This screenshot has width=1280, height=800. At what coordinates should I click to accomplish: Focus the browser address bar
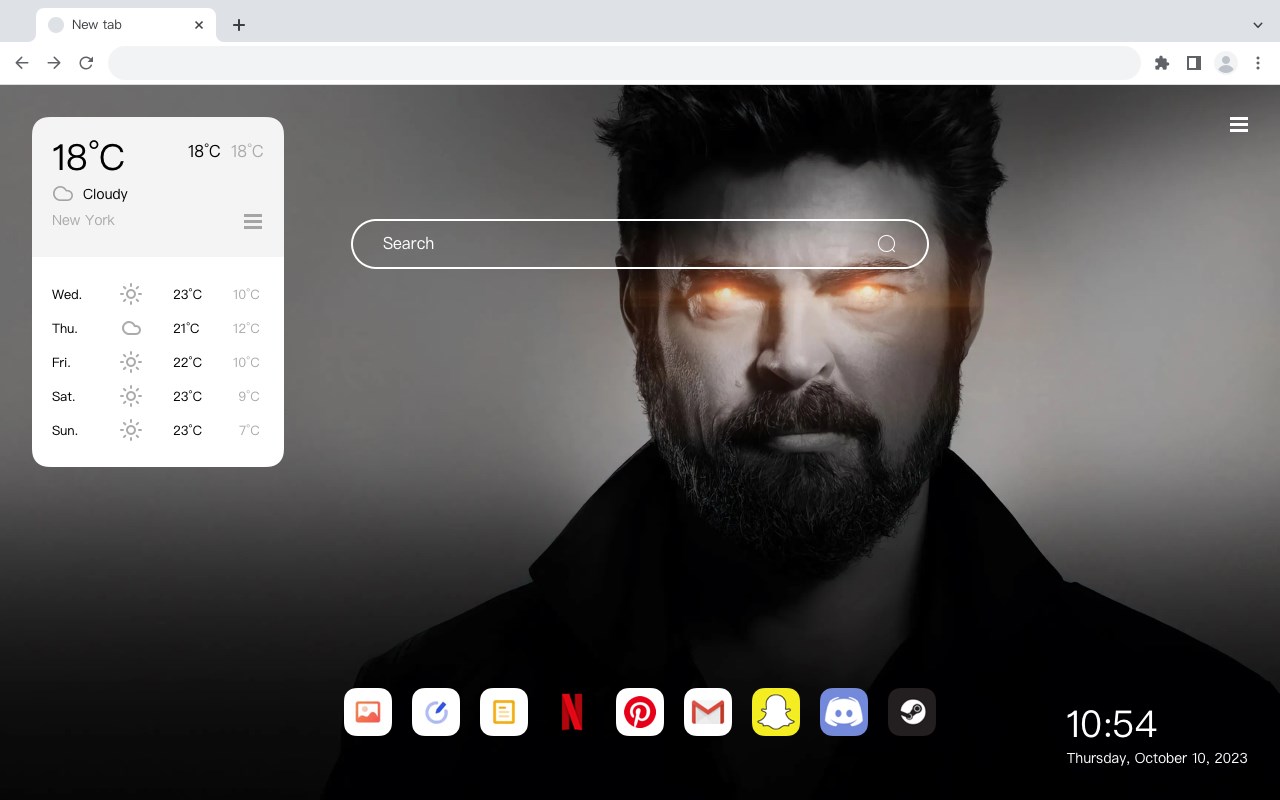coord(624,63)
